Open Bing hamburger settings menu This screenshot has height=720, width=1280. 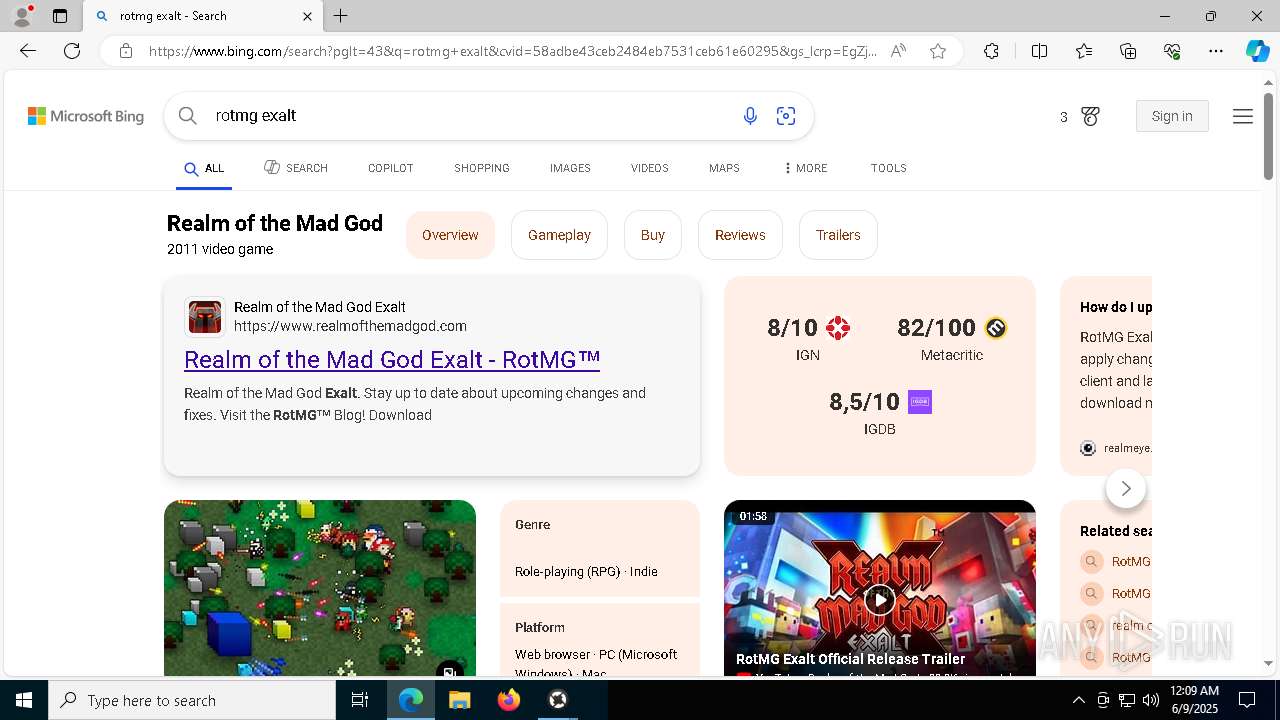click(1243, 116)
